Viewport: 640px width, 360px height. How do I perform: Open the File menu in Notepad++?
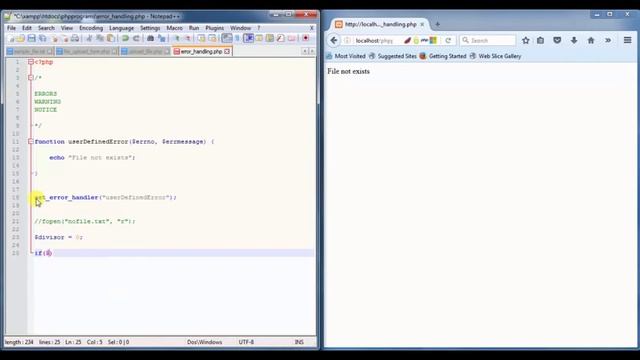tap(11, 28)
